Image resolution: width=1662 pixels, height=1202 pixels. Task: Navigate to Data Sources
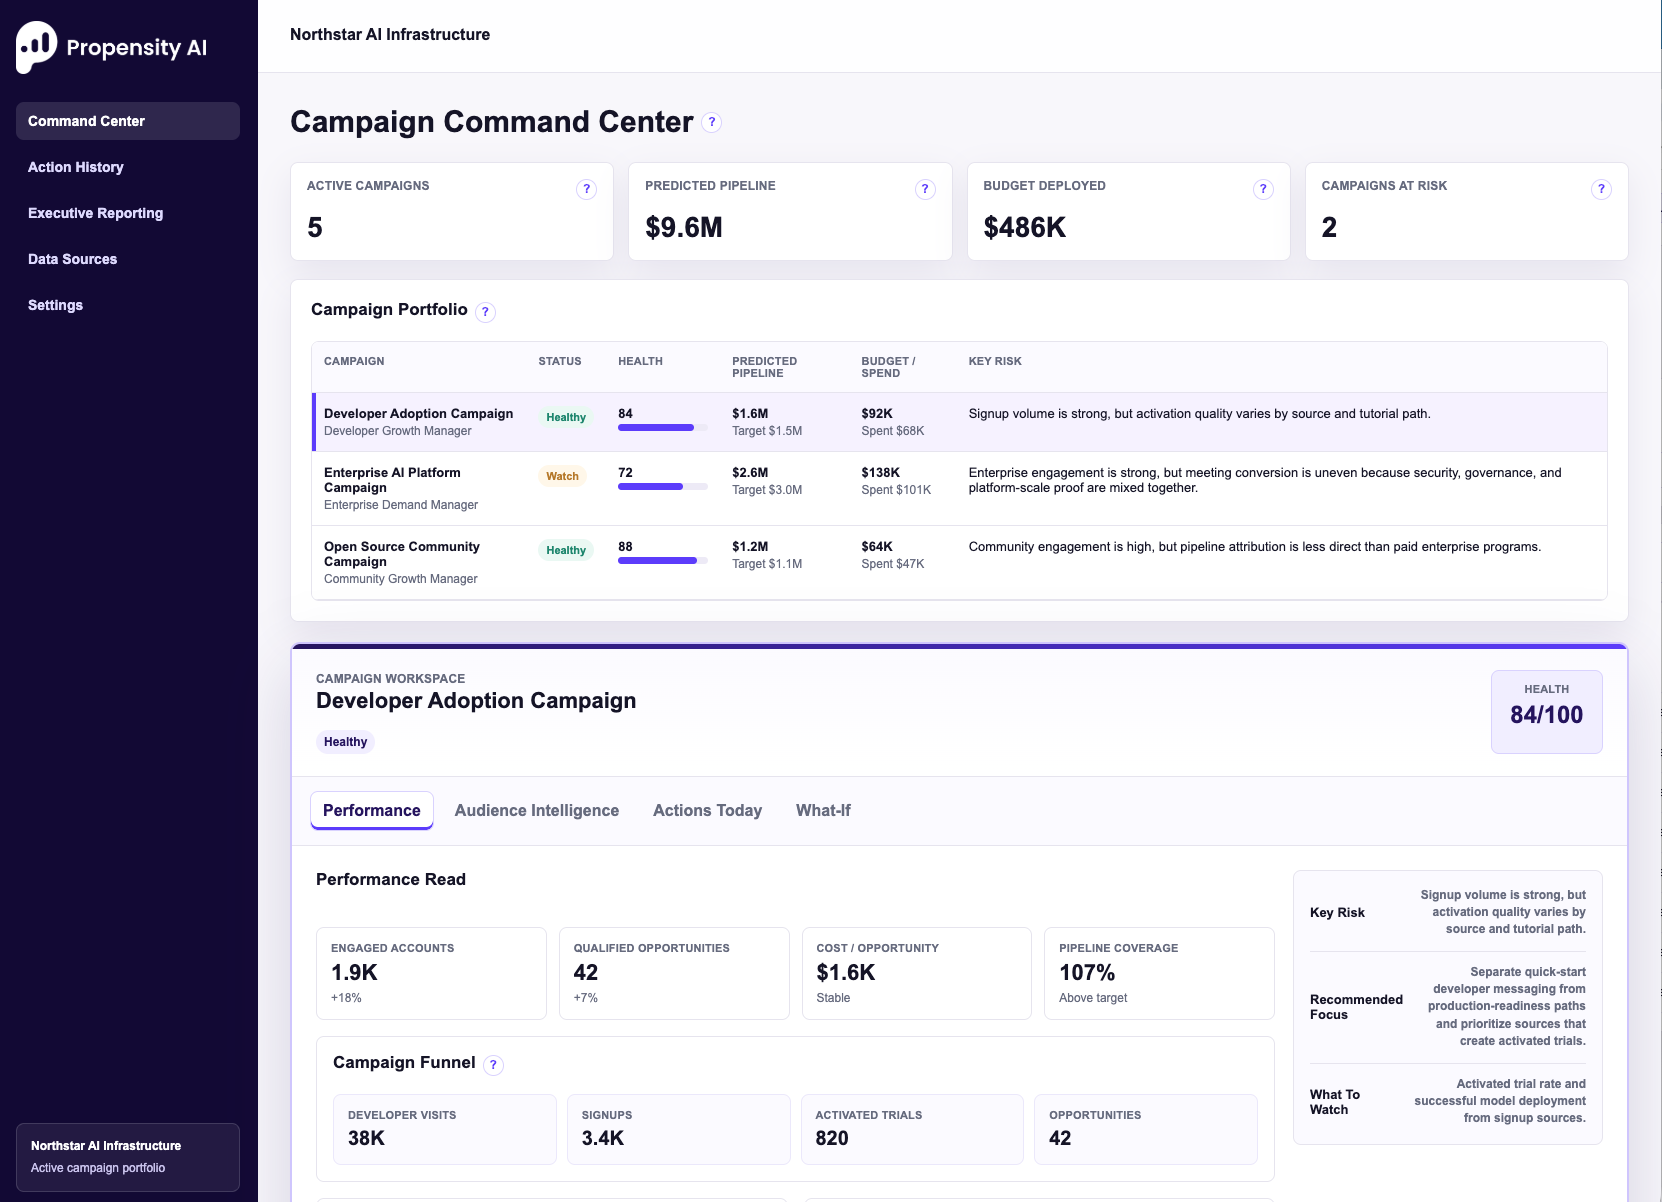point(128,259)
